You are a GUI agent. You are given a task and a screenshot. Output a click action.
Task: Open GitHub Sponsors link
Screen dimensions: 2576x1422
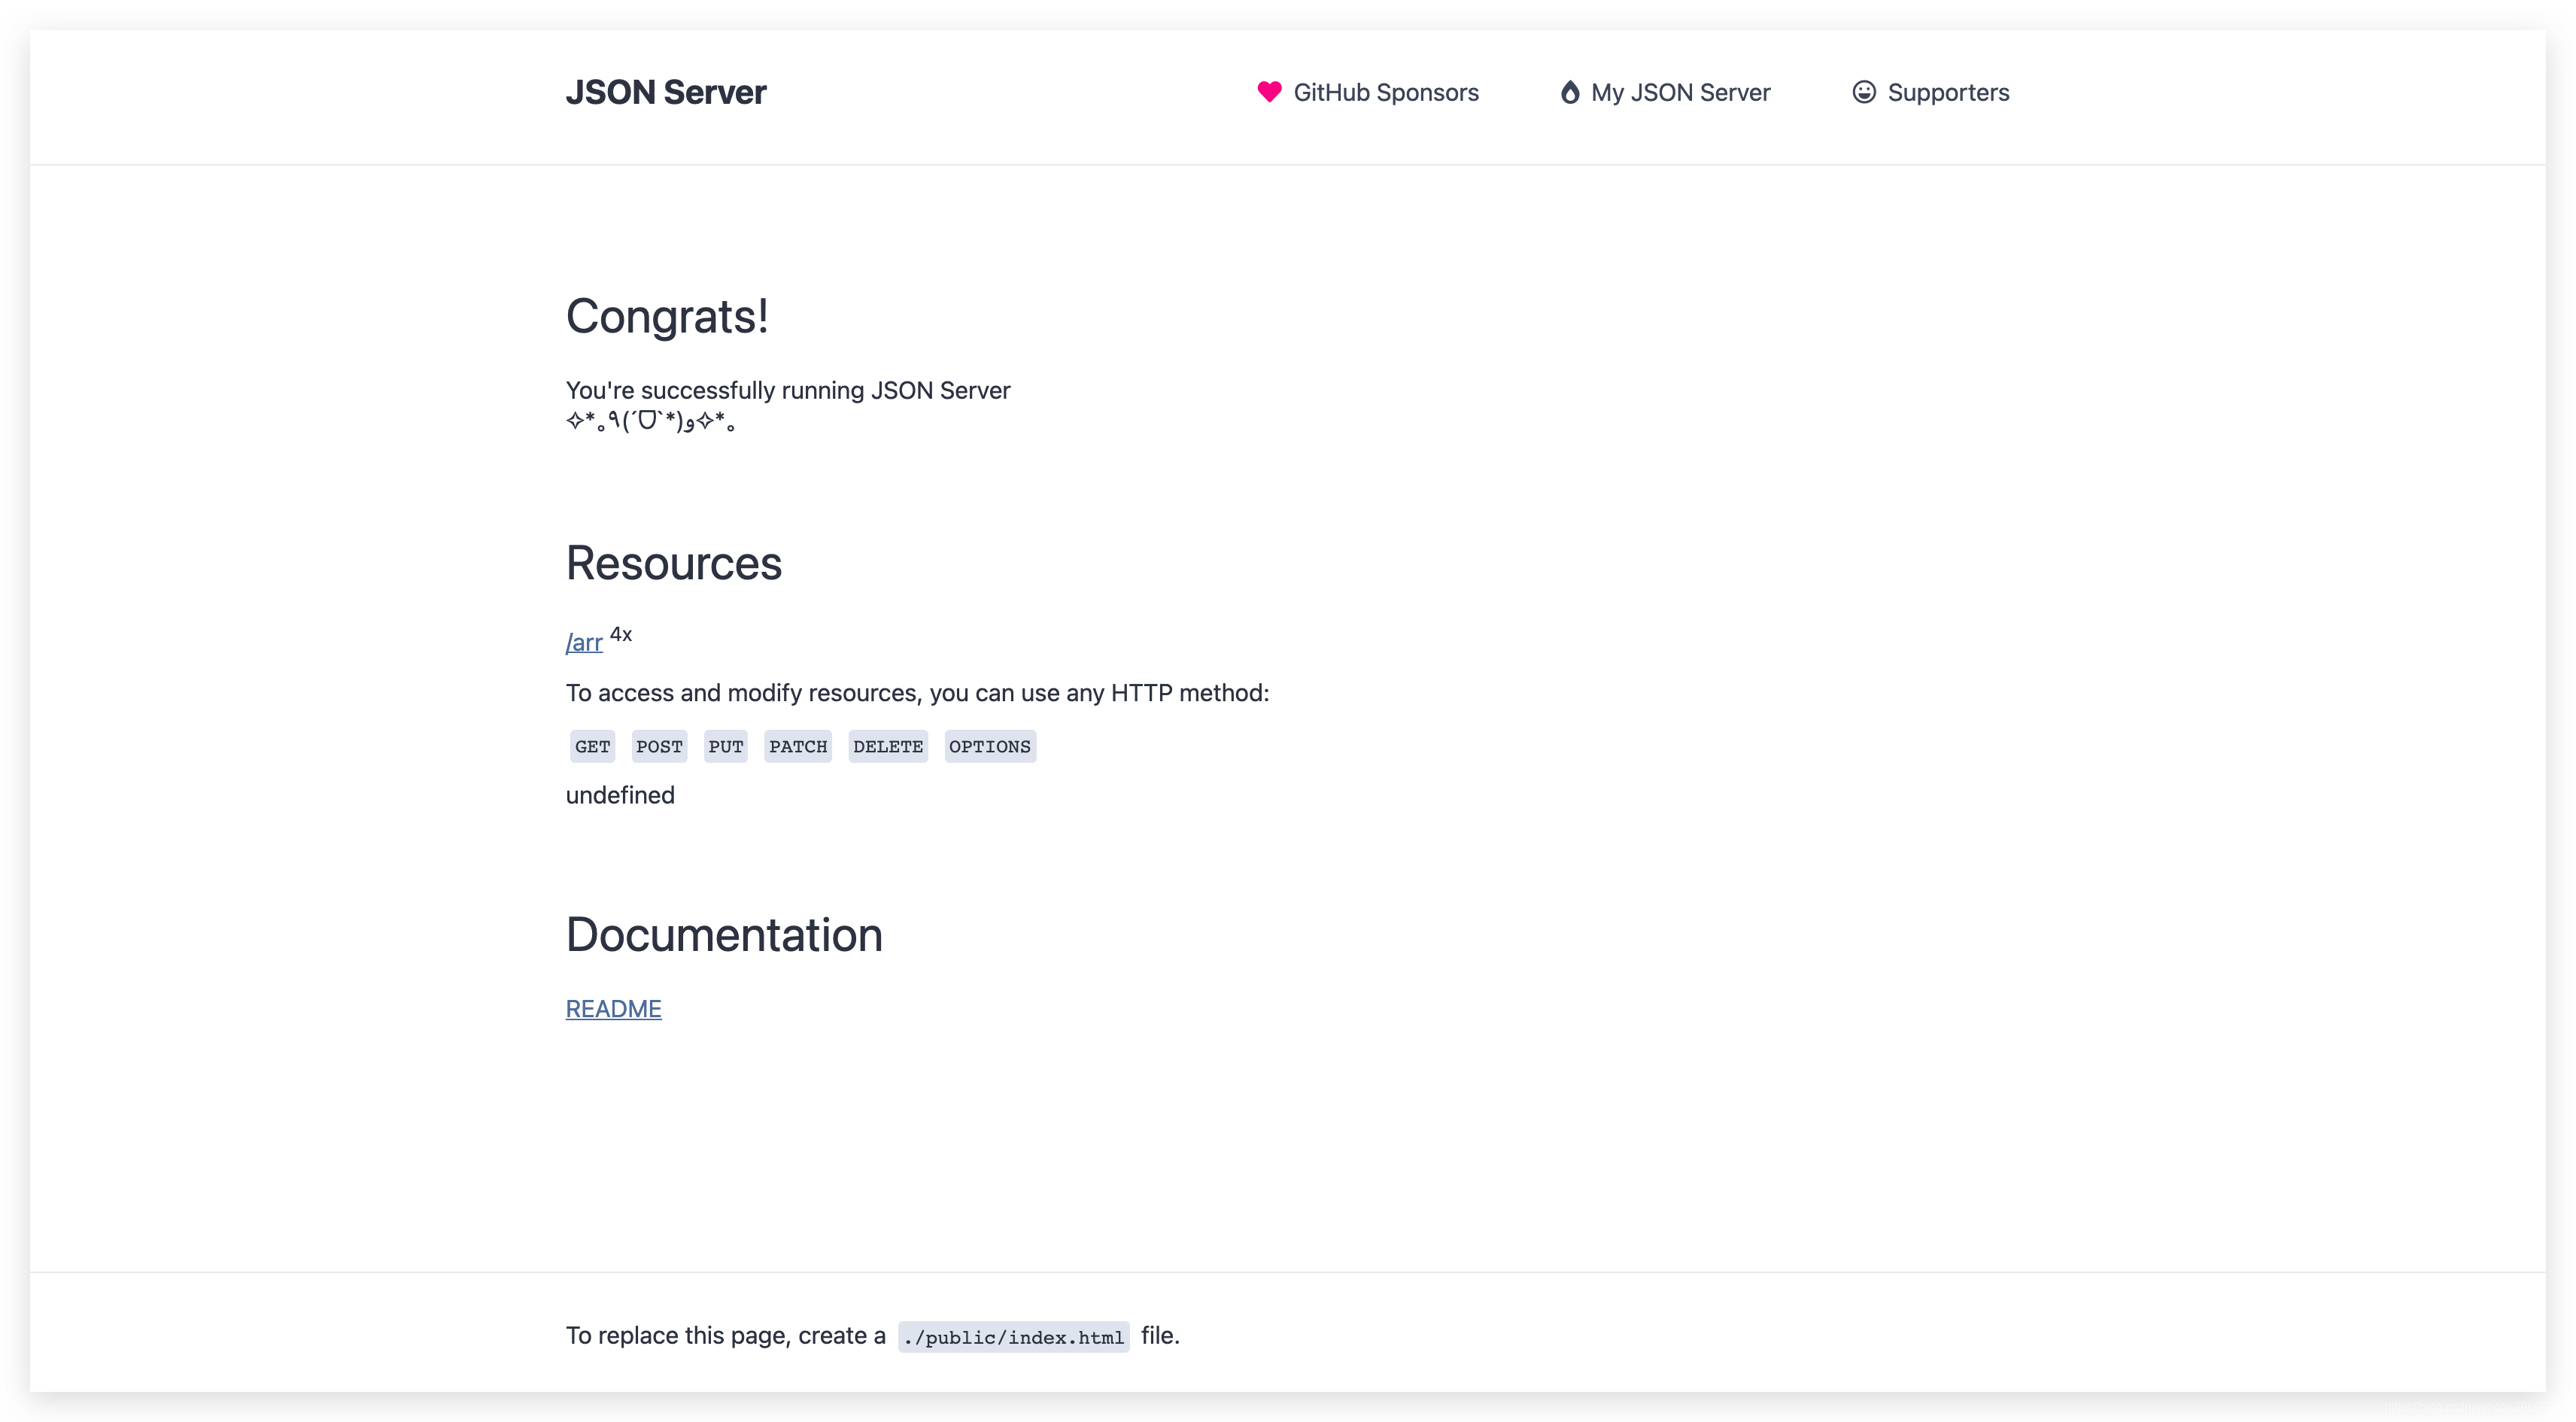pyautogui.click(x=1385, y=93)
